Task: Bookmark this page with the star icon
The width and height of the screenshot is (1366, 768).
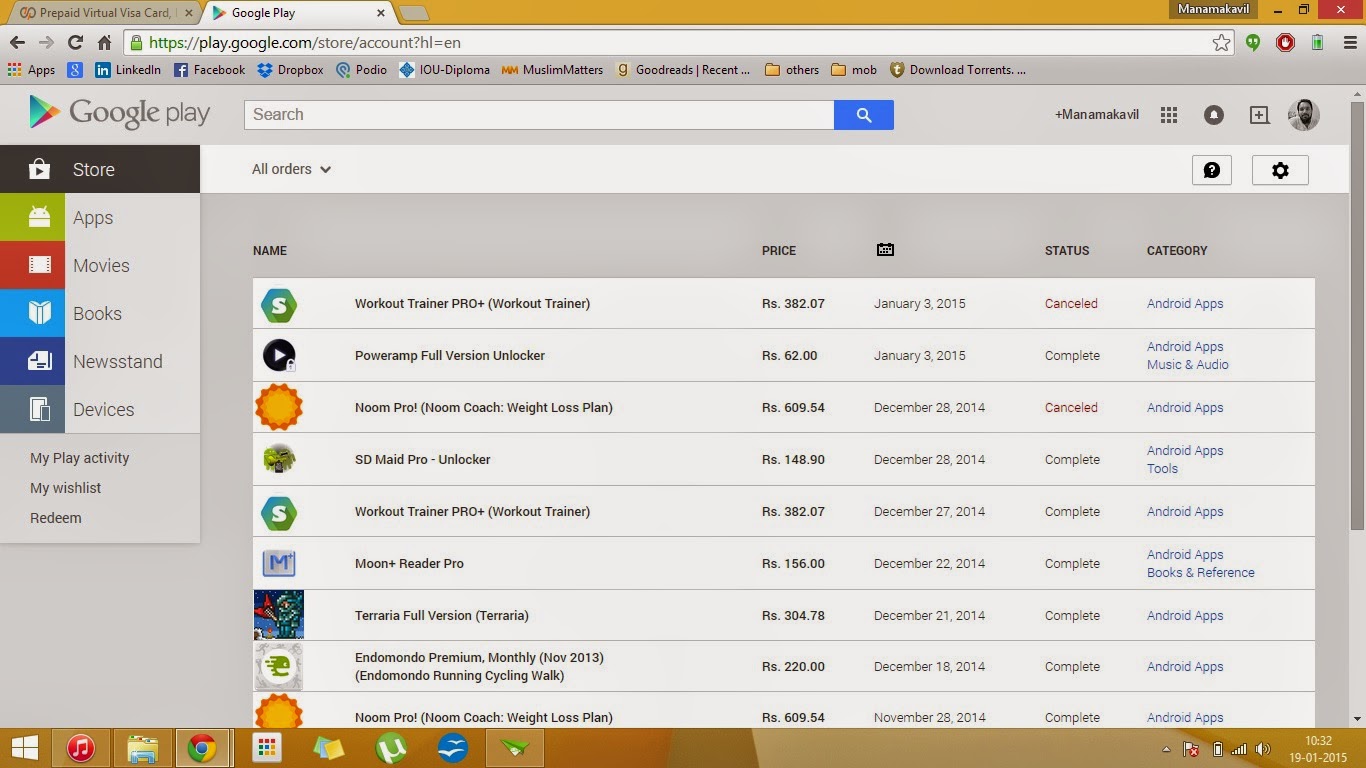Action: click(x=1221, y=43)
